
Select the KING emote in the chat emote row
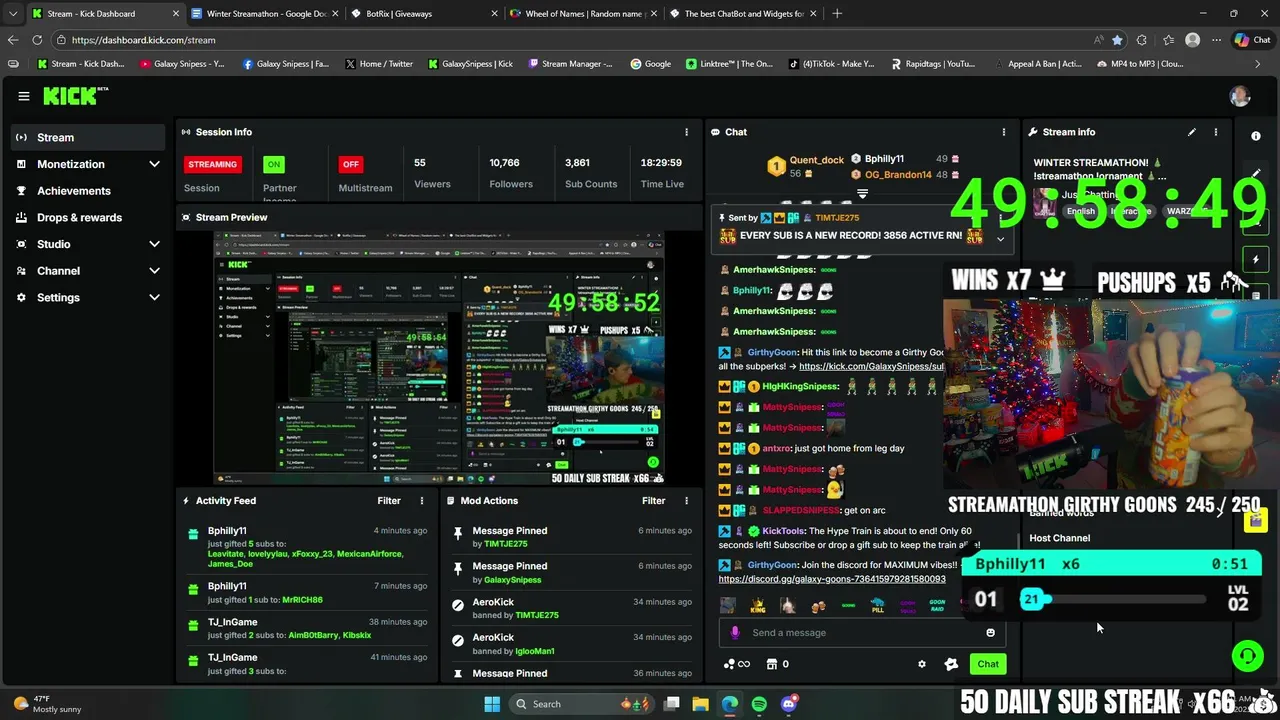pos(758,605)
